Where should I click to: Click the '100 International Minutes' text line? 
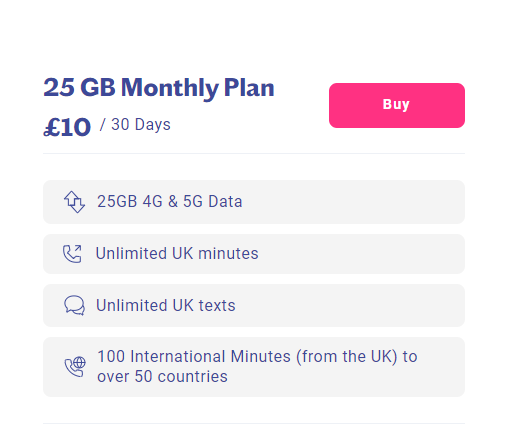point(194,356)
